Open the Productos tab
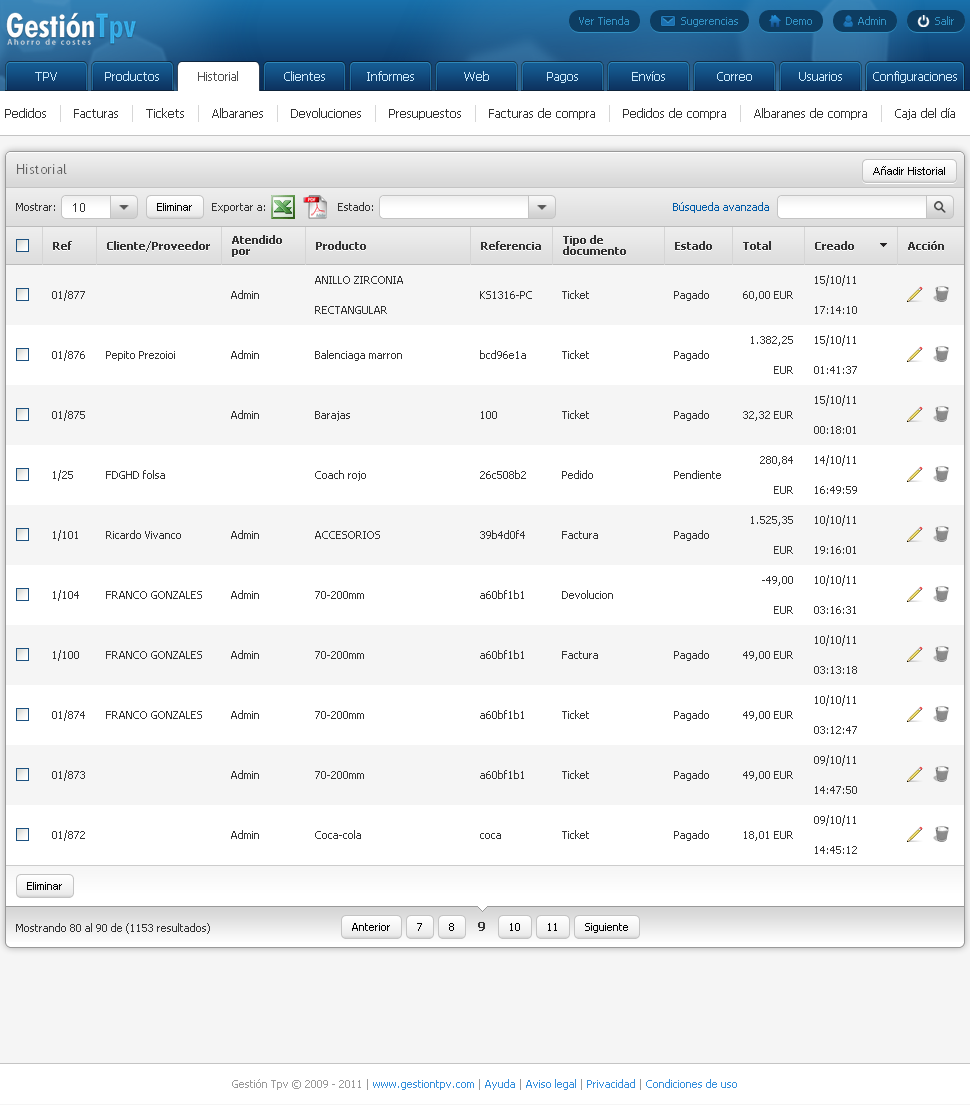970x1105 pixels. click(132, 76)
